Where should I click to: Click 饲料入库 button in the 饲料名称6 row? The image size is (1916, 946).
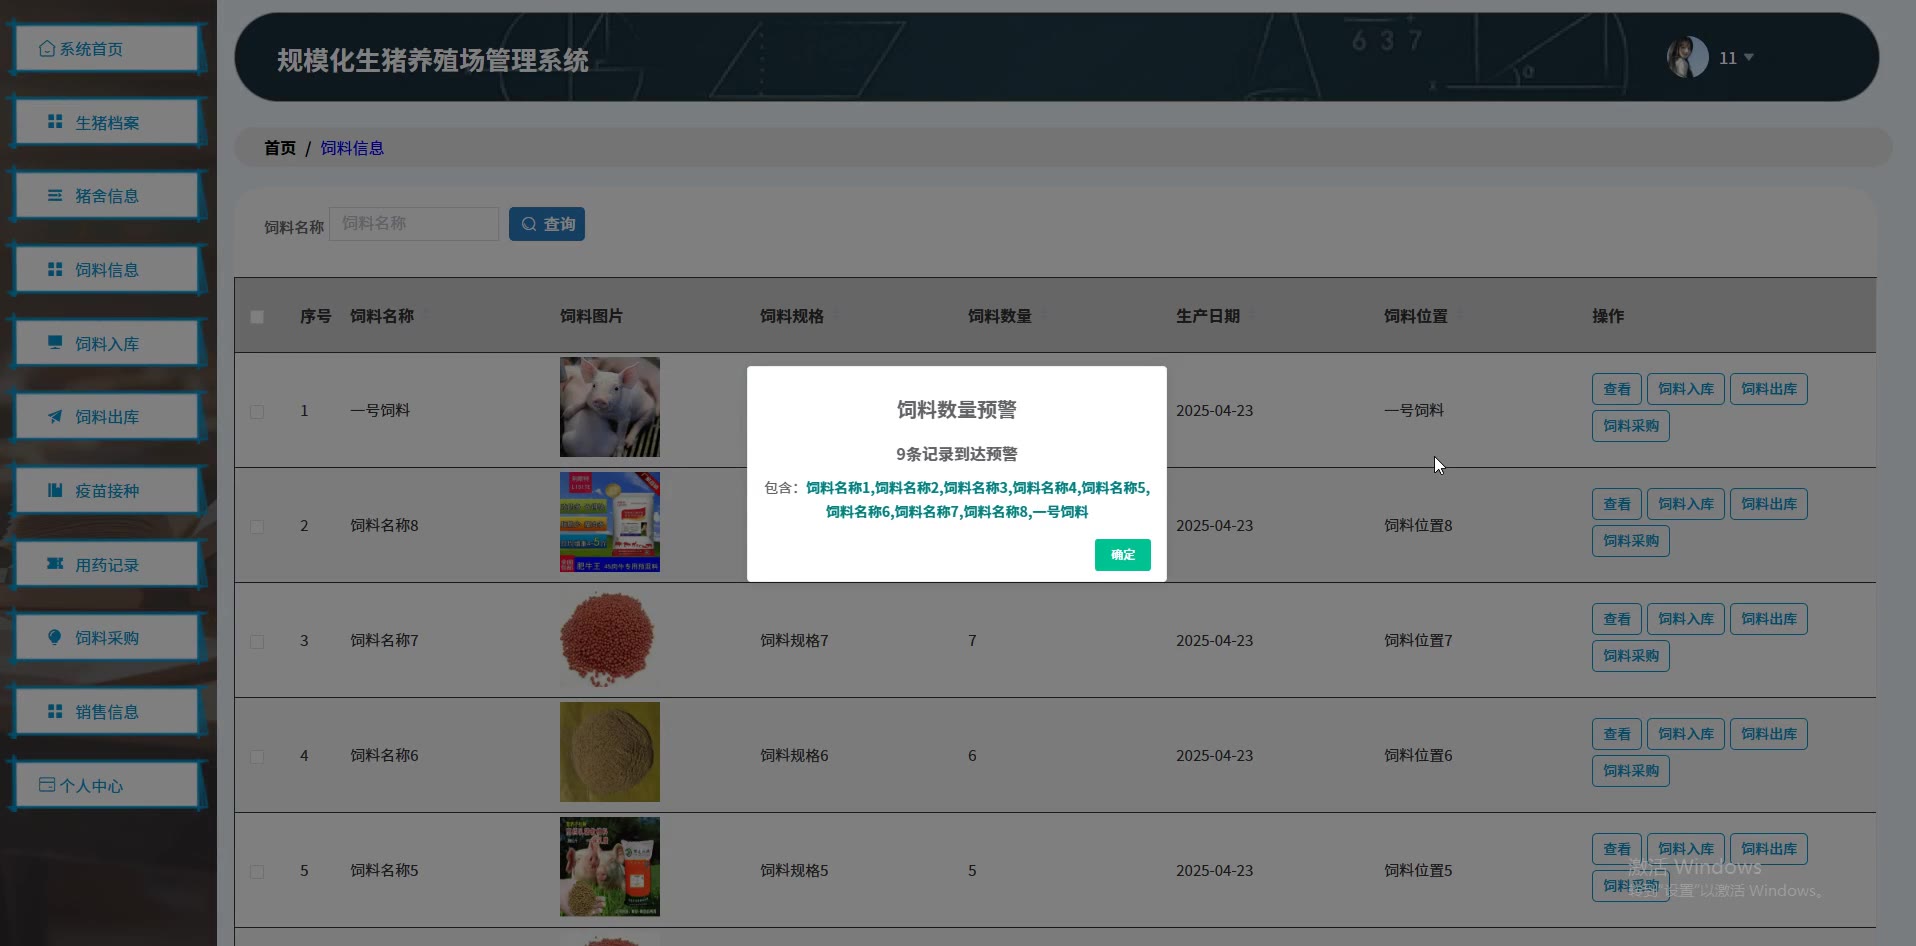pyautogui.click(x=1685, y=734)
